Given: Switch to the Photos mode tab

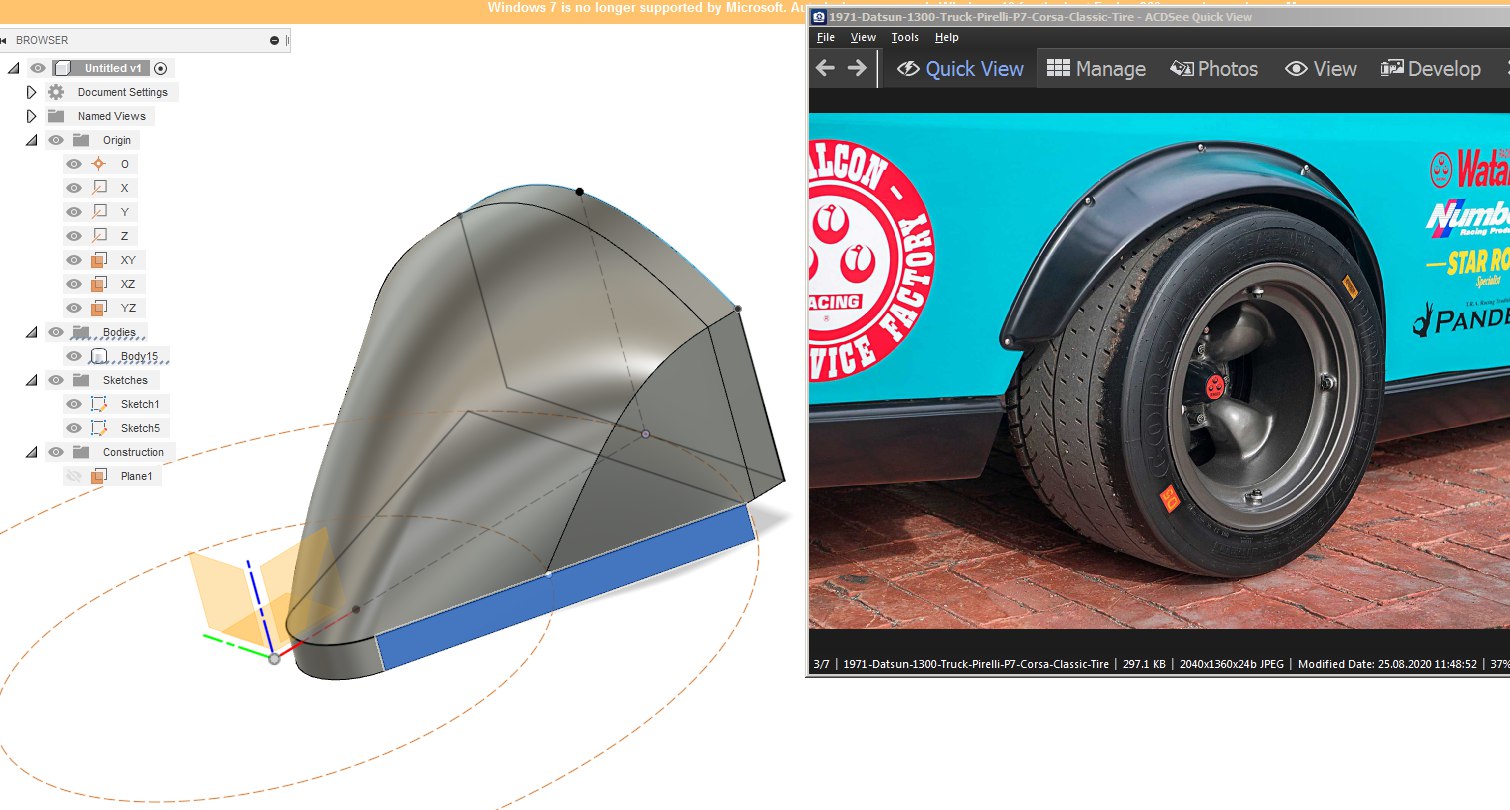Looking at the screenshot, I should coord(1214,68).
